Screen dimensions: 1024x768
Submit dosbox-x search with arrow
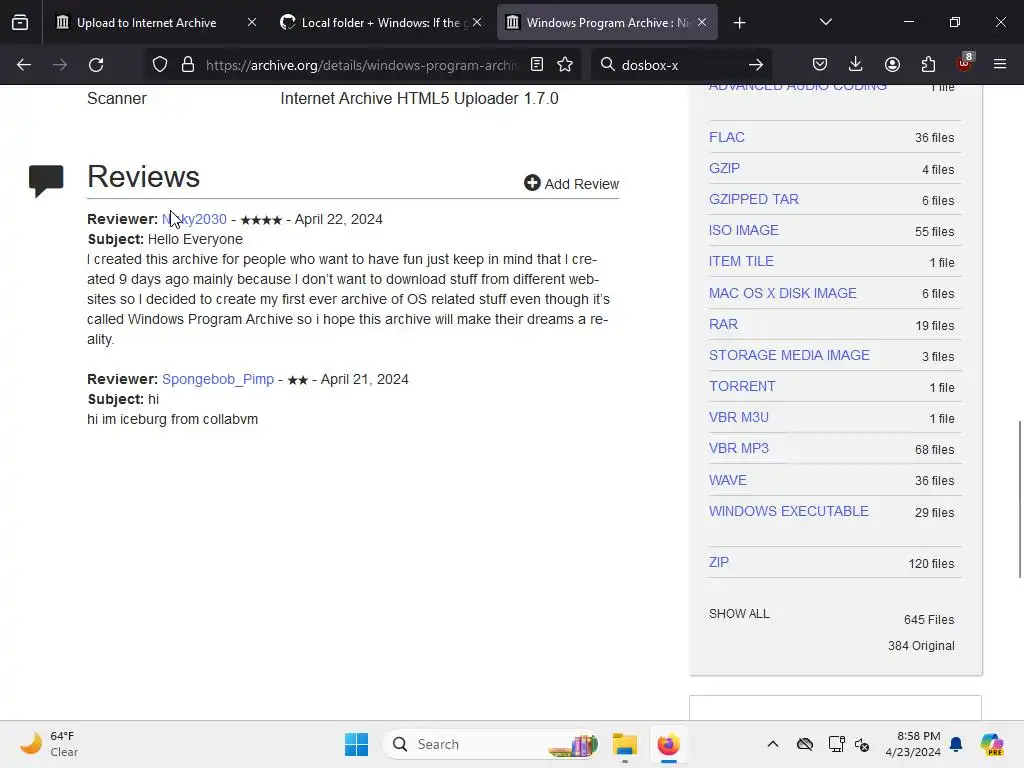click(756, 65)
